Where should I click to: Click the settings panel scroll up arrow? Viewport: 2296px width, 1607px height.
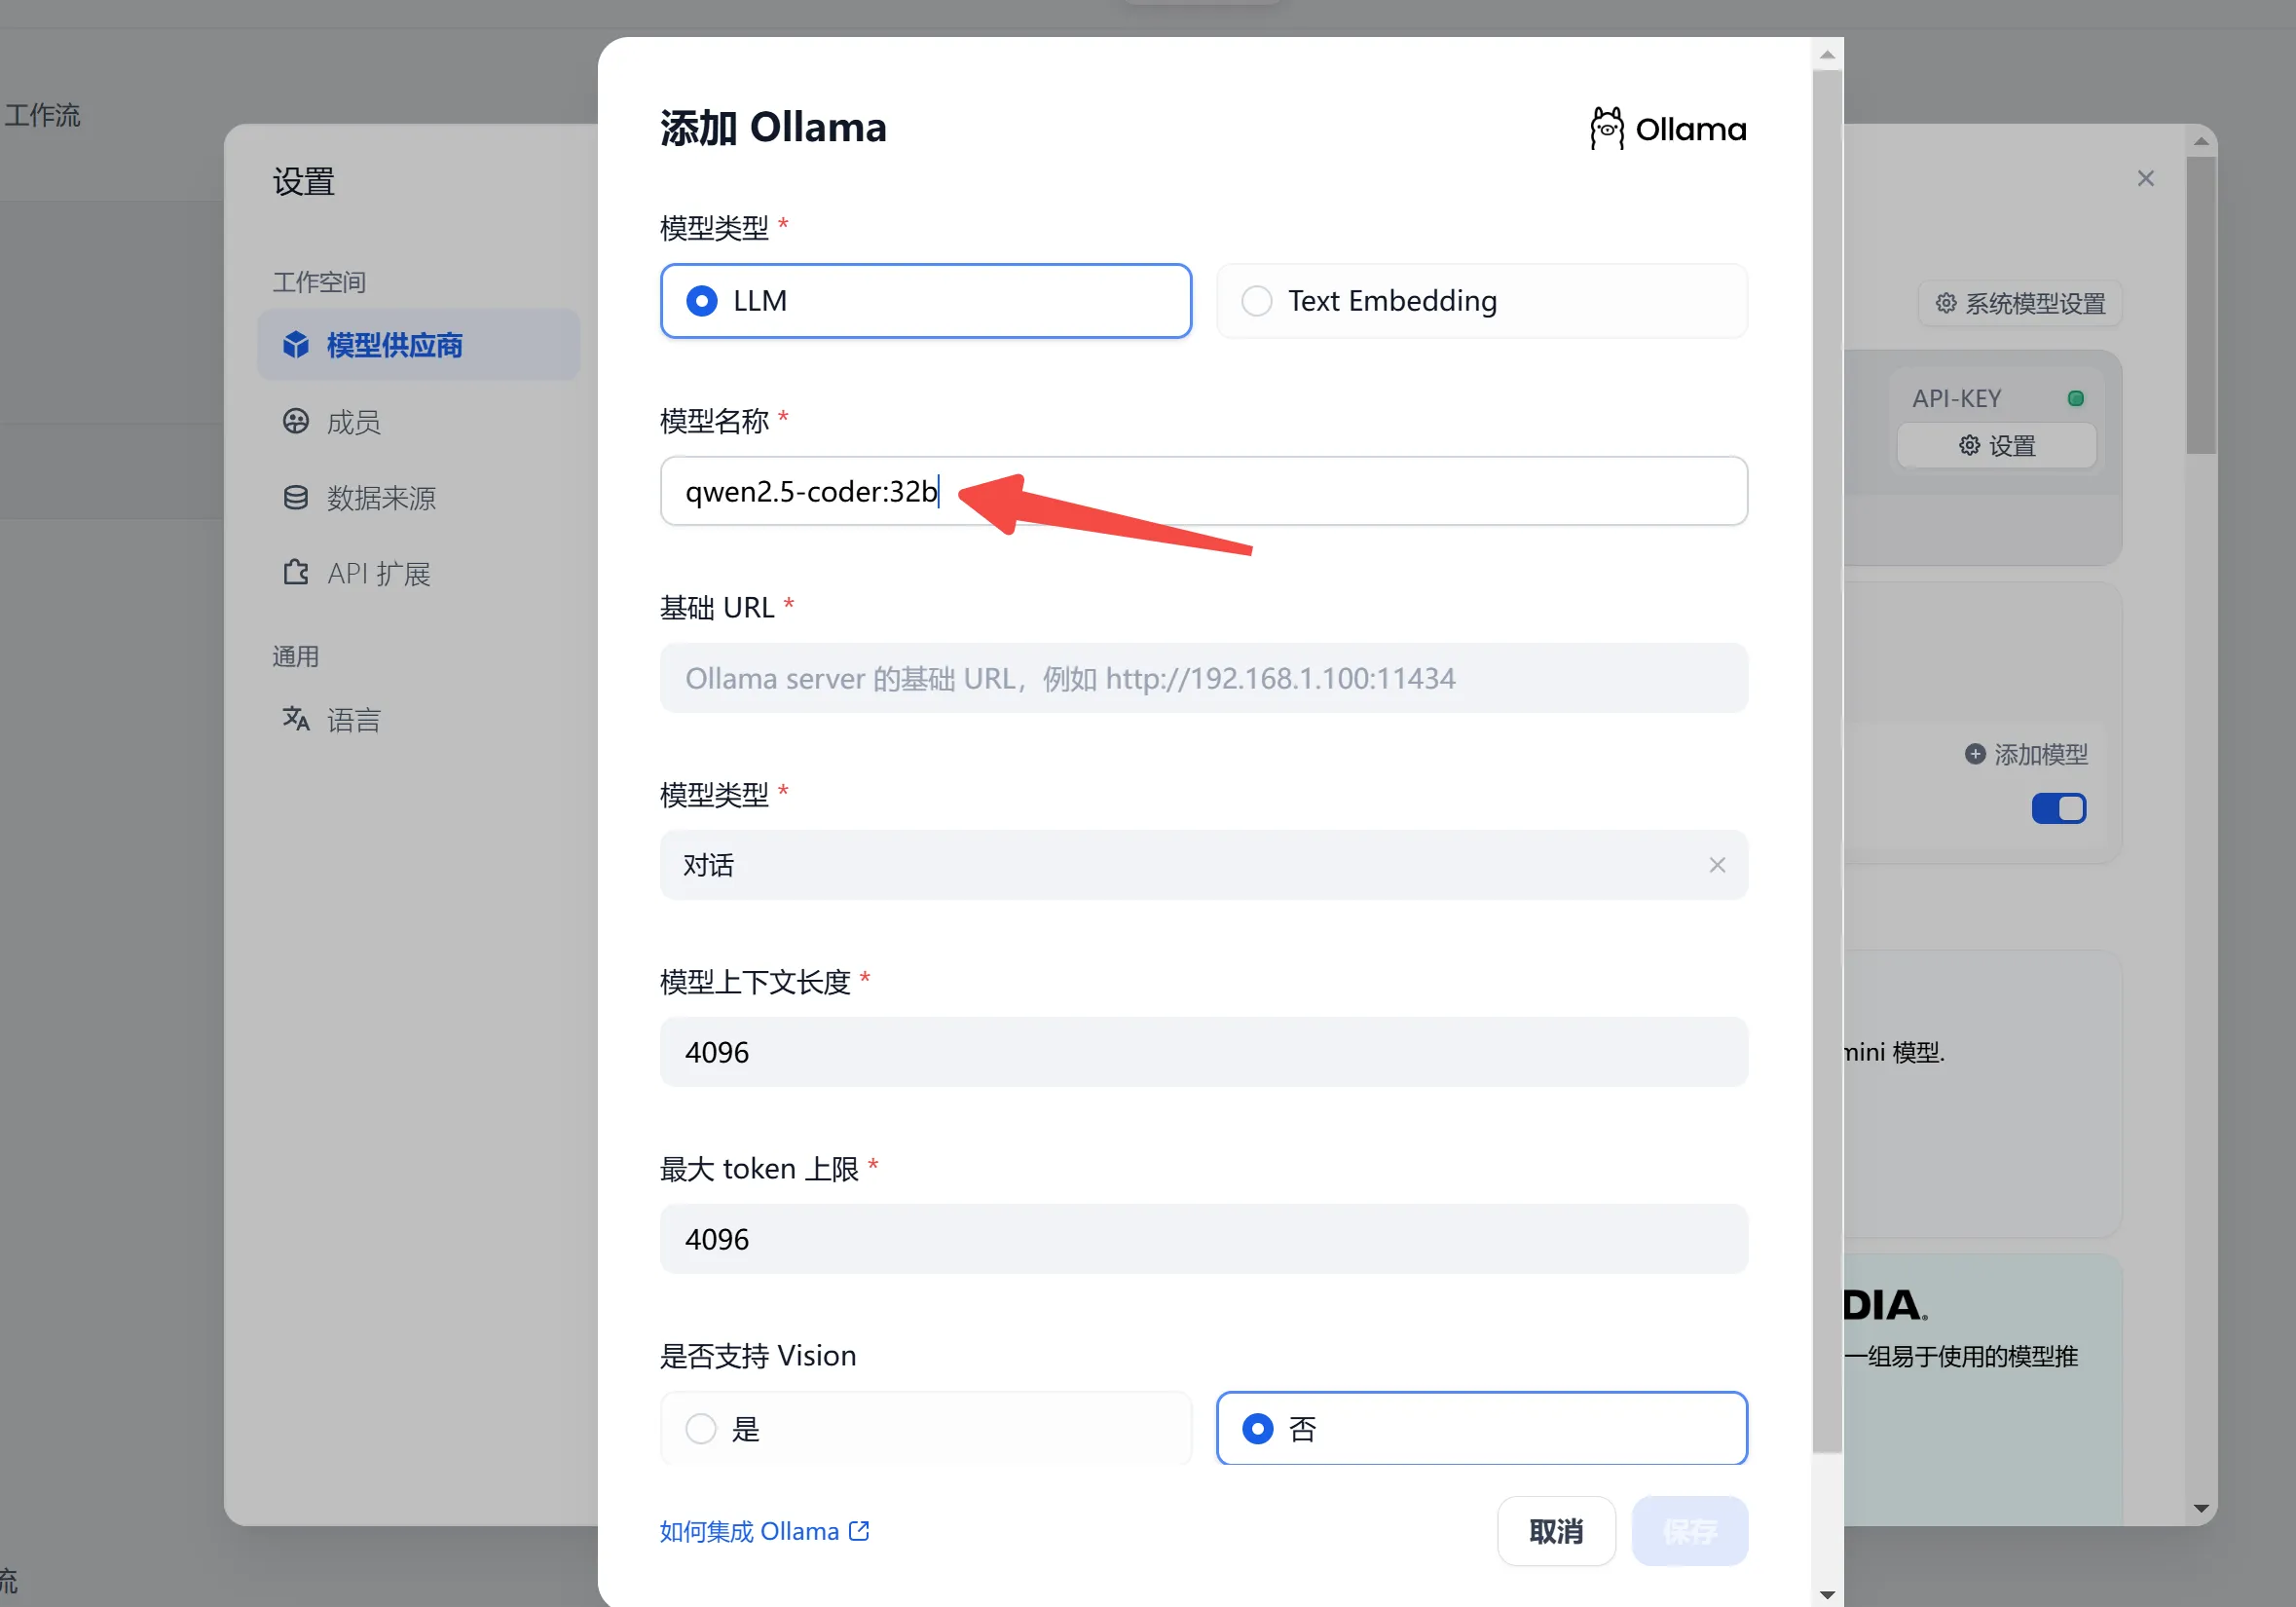pos(2200,141)
